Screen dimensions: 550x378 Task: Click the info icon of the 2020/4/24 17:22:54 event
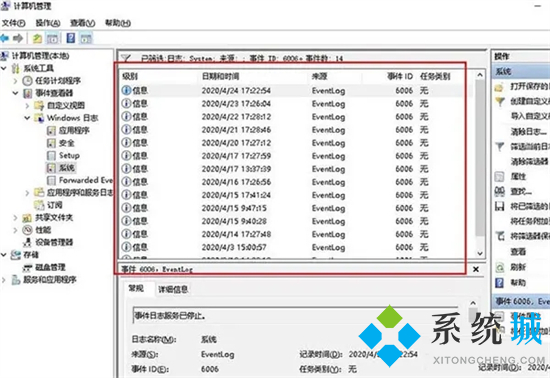(x=126, y=90)
